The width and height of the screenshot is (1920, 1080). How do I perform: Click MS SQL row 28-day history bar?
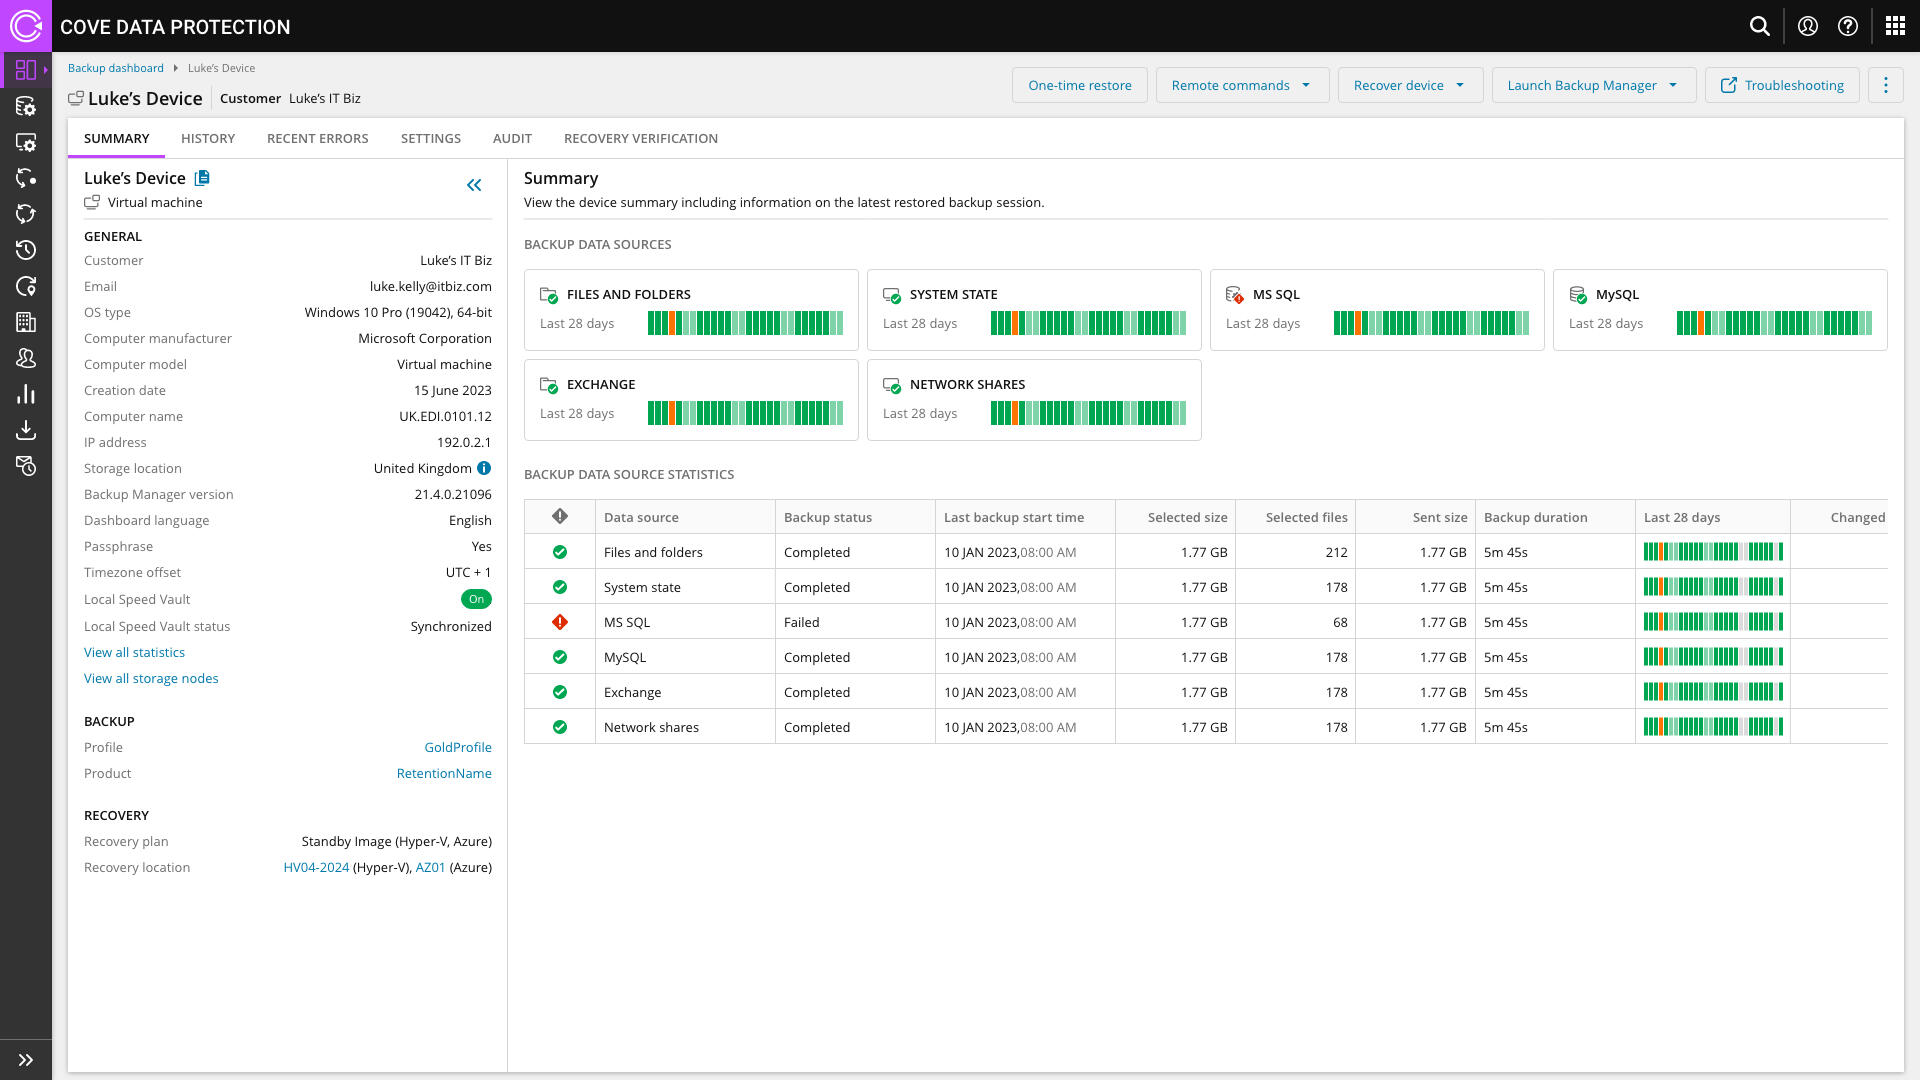coord(1712,622)
